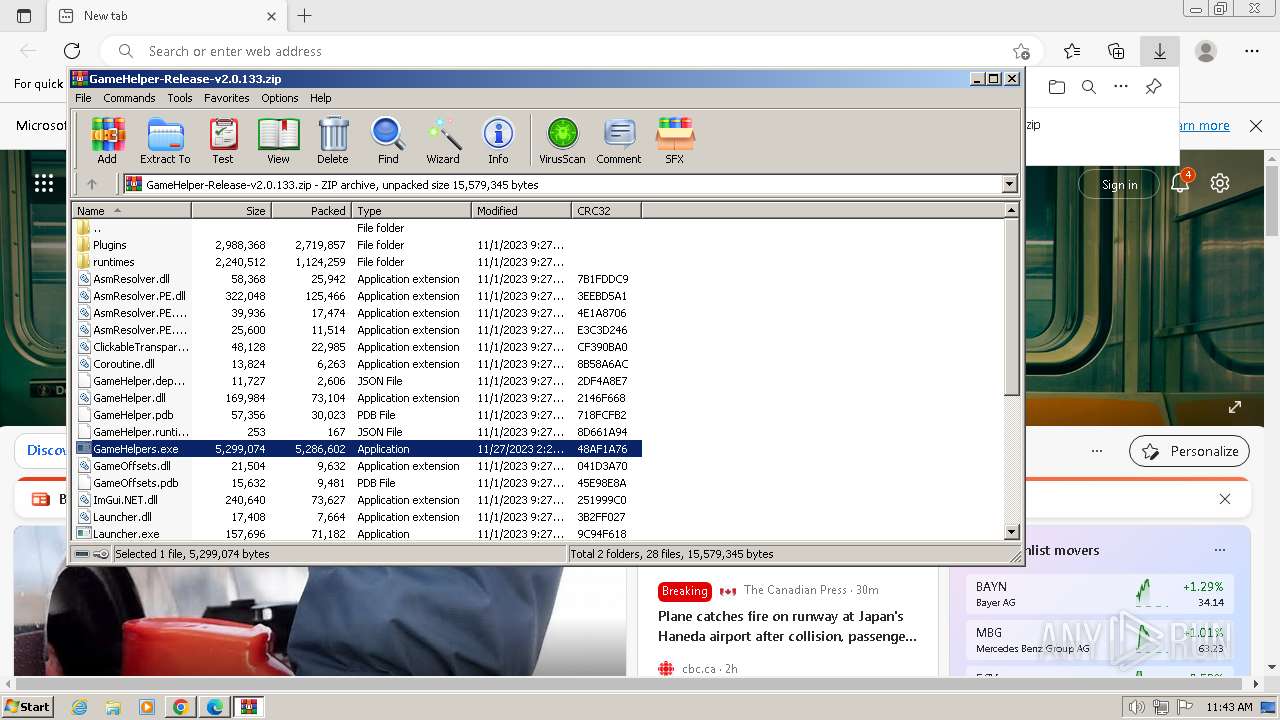Select the Launcher.dll file
This screenshot has width=1280, height=720.
358,517
